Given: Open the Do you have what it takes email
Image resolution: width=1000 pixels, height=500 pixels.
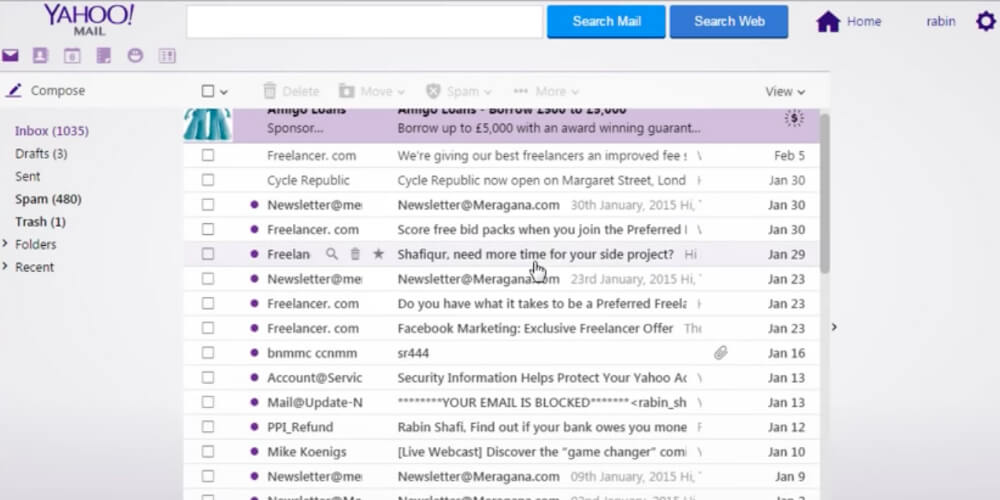Looking at the screenshot, I should click(501, 304).
